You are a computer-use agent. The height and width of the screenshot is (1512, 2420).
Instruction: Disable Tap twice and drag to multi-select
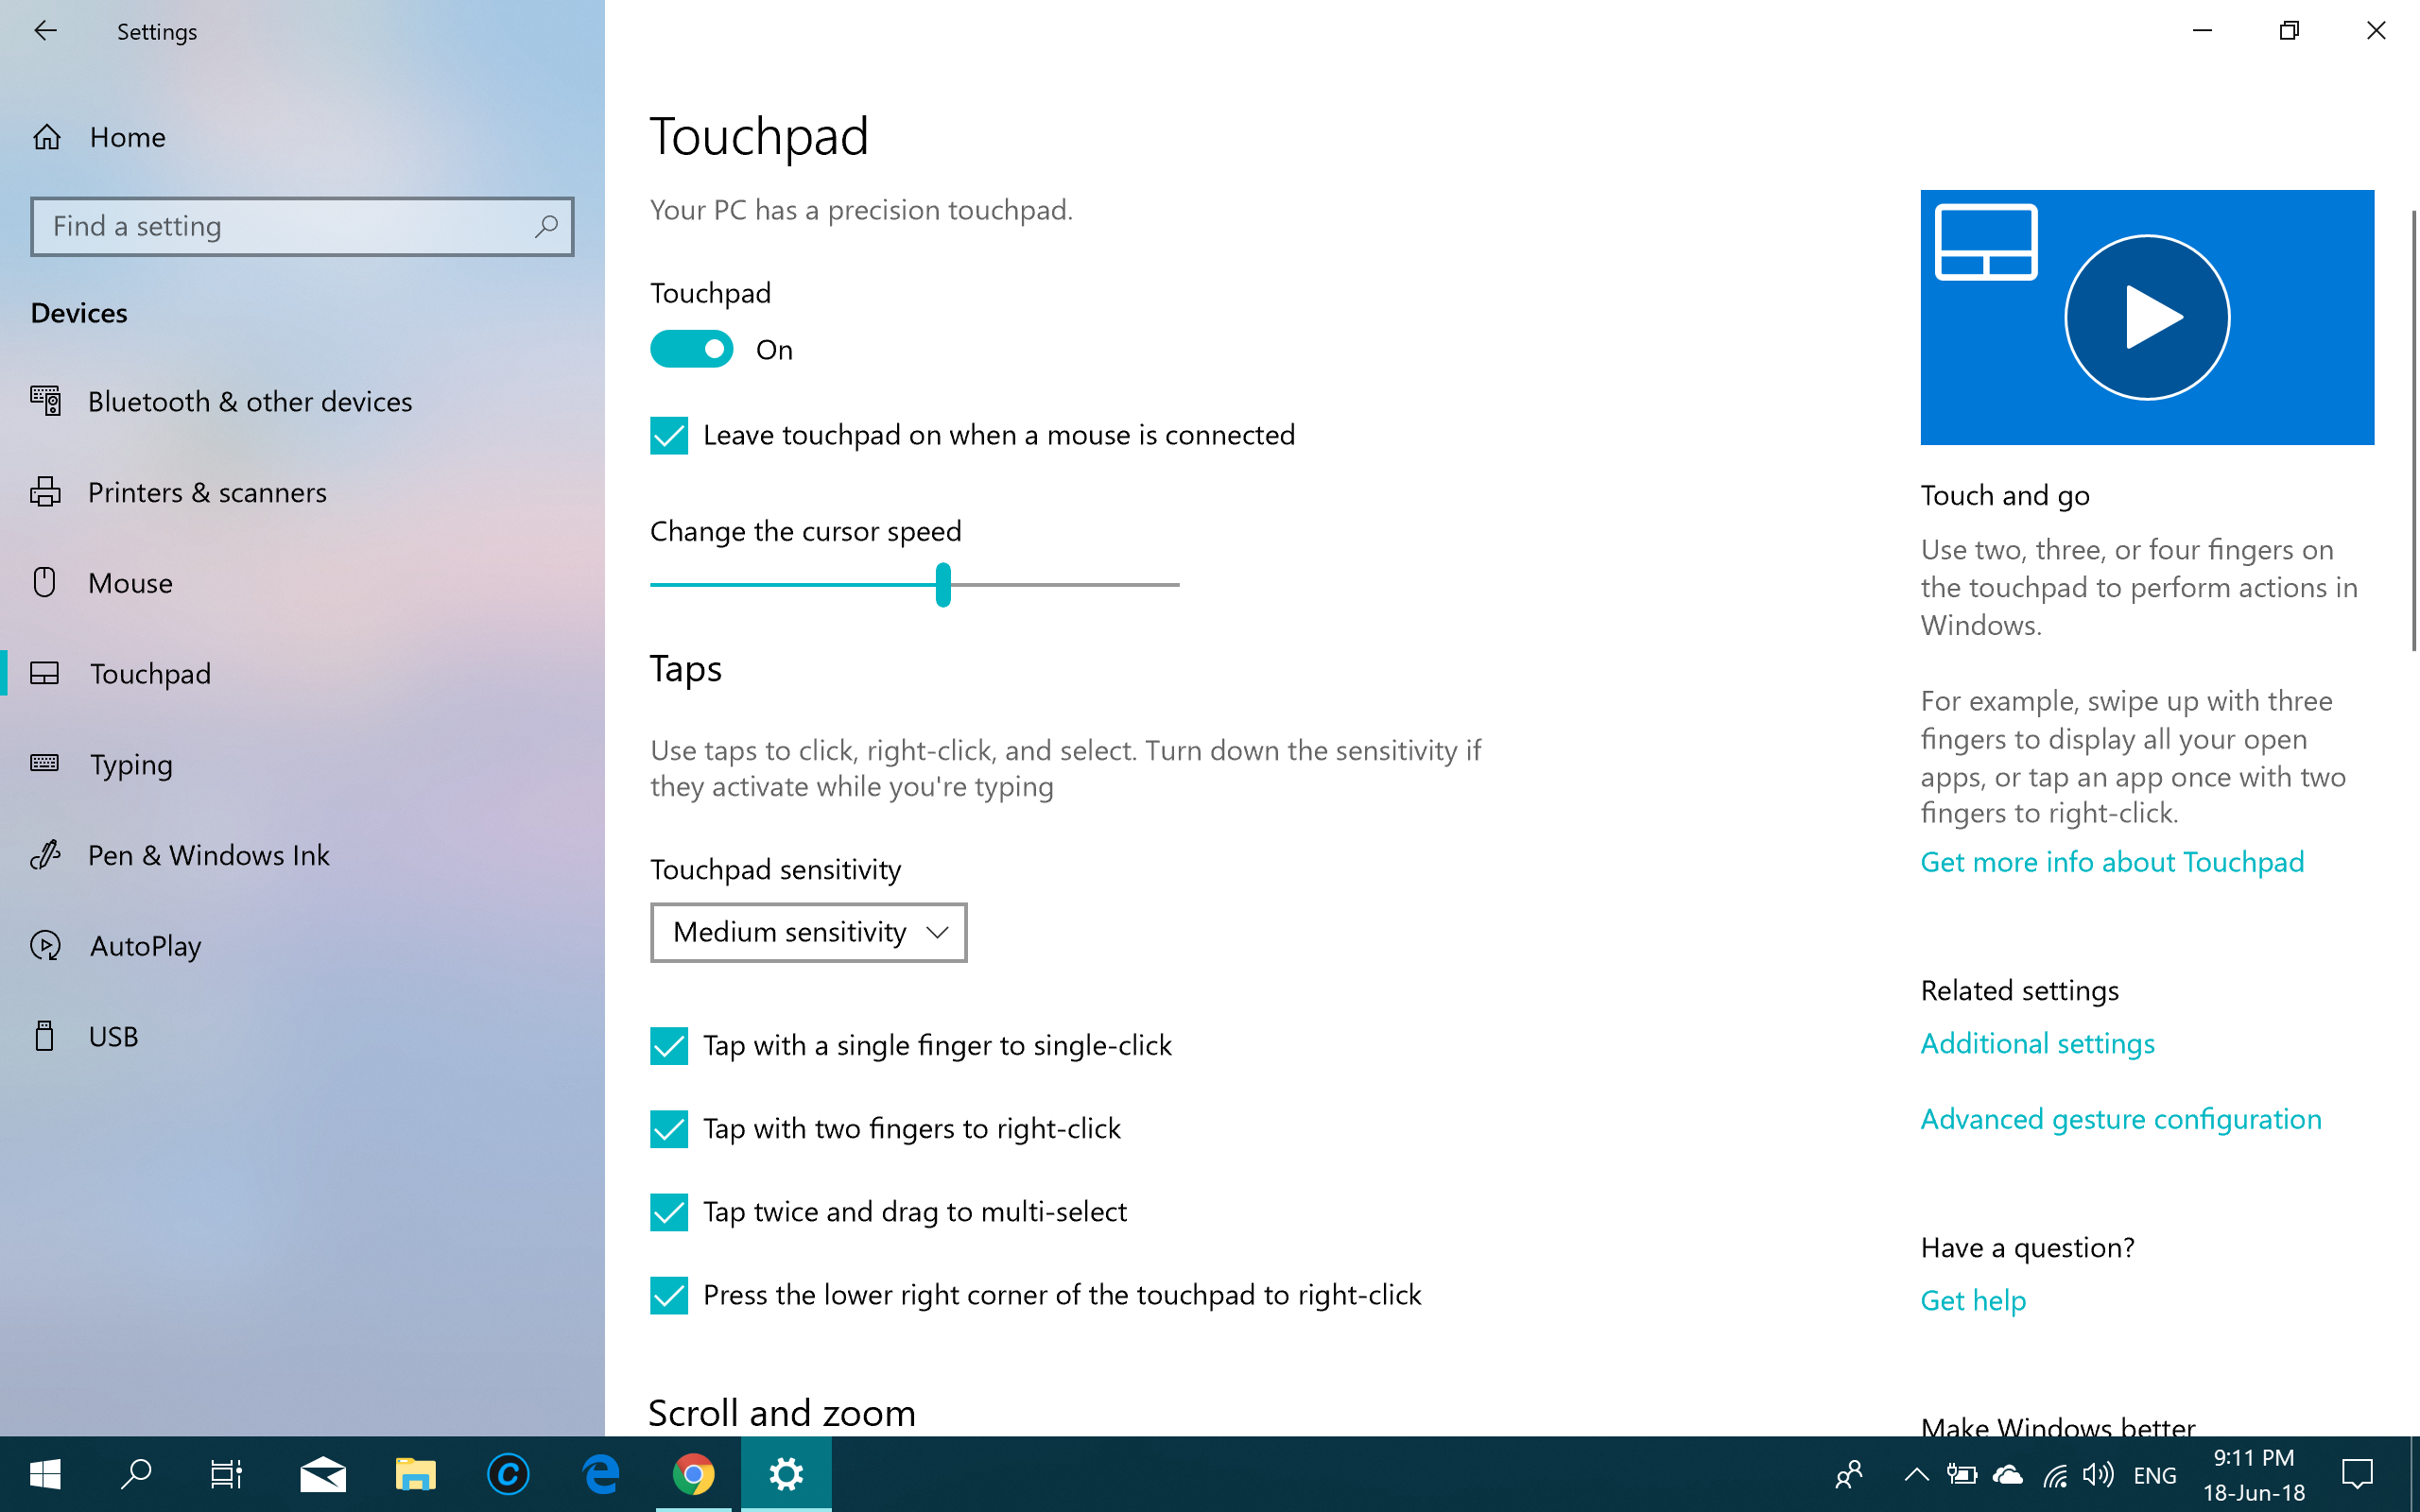(669, 1212)
